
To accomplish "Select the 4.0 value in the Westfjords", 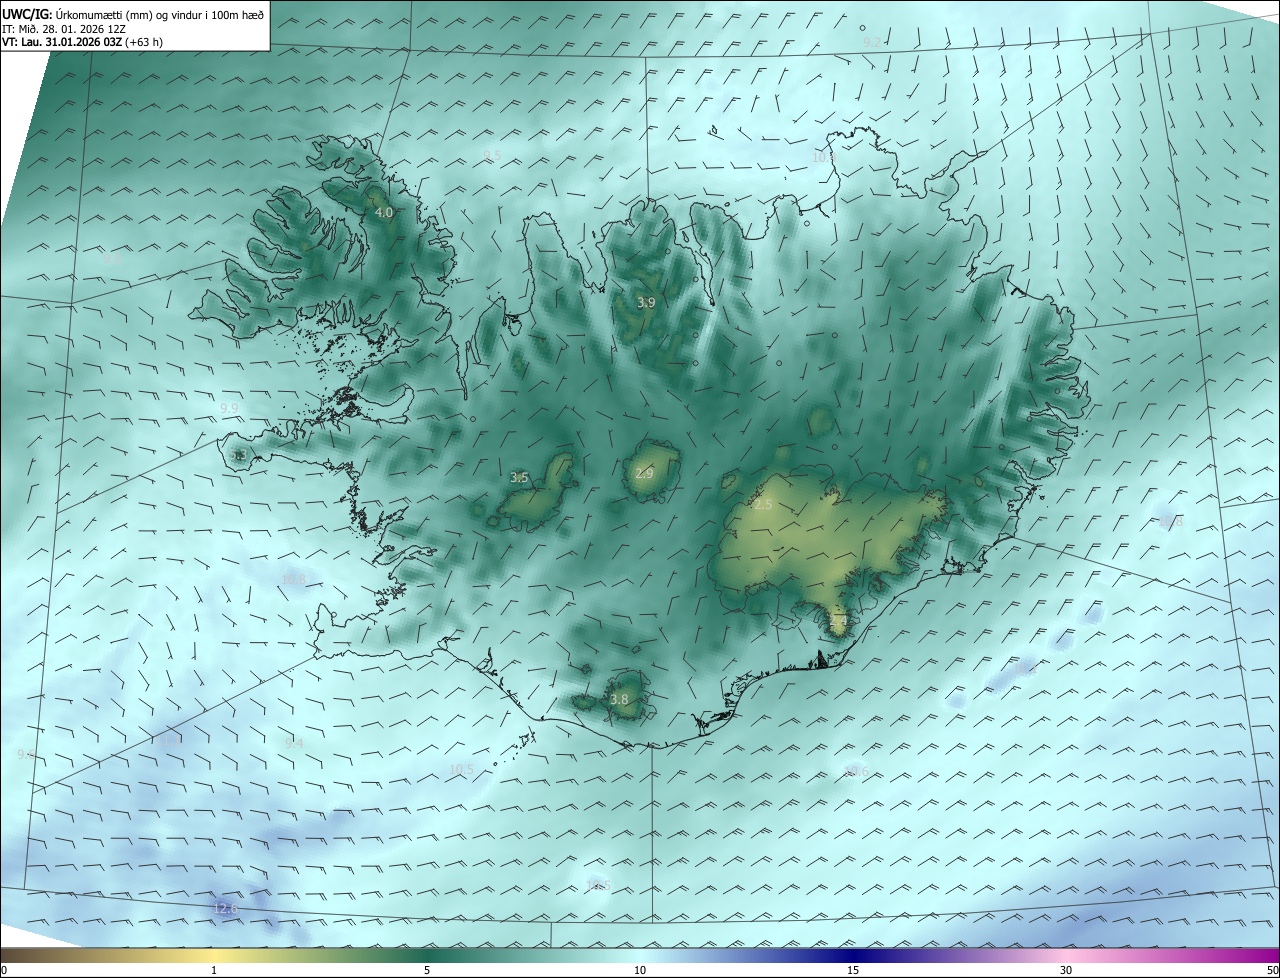I will [384, 213].
